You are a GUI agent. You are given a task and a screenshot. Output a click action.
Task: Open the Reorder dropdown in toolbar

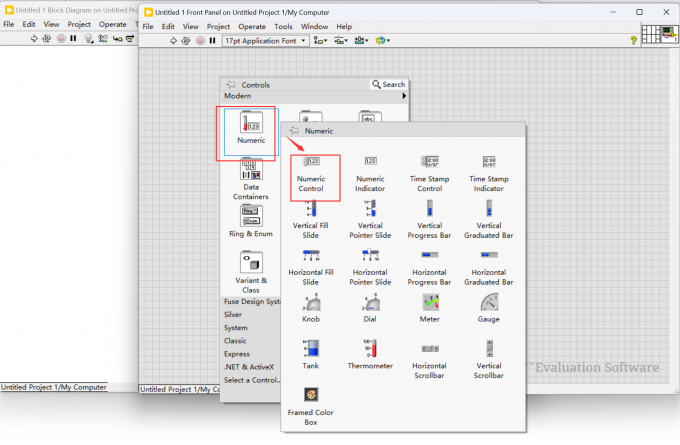pos(382,40)
